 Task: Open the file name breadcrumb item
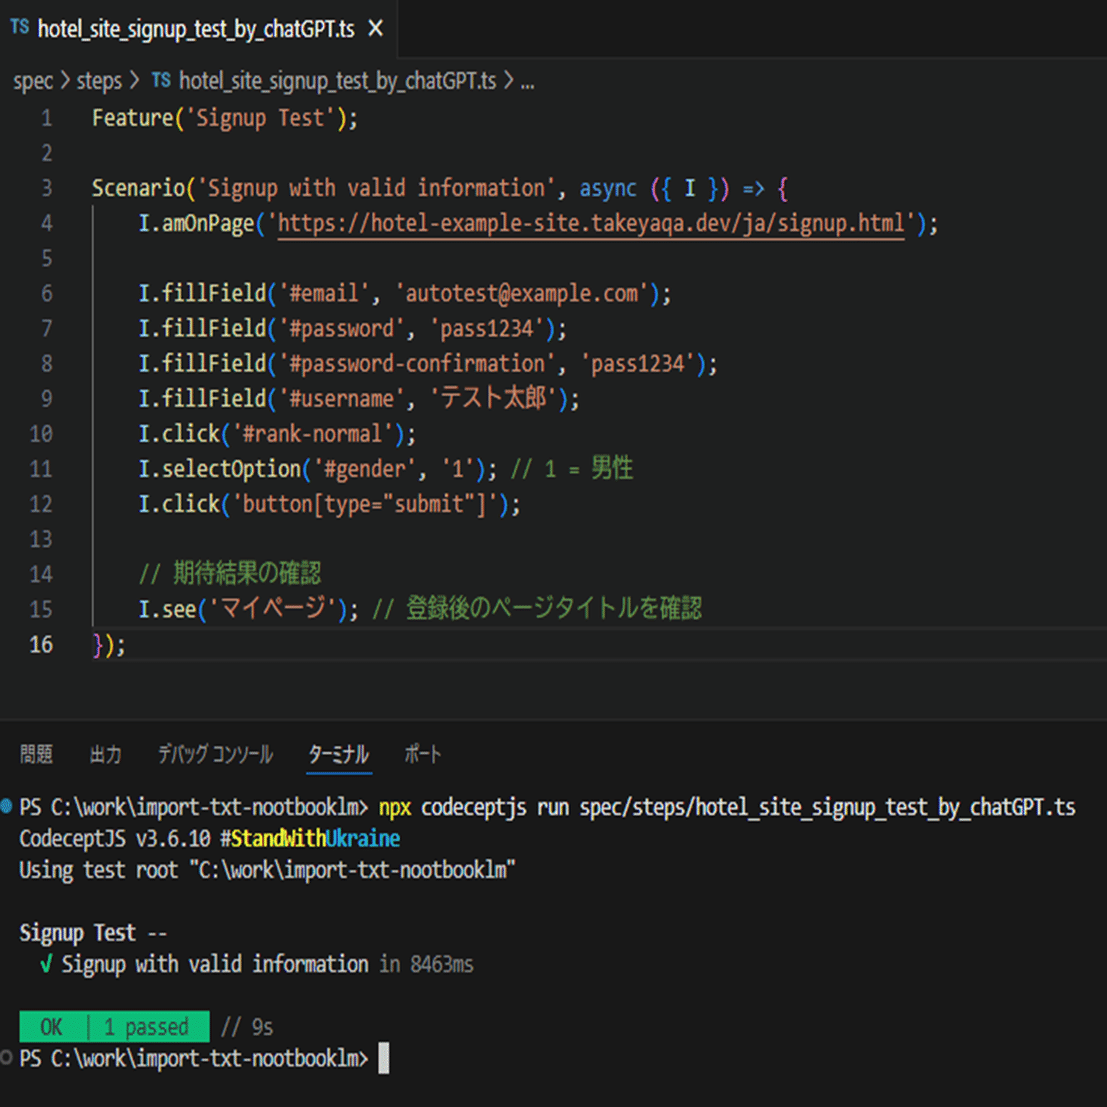[337, 81]
